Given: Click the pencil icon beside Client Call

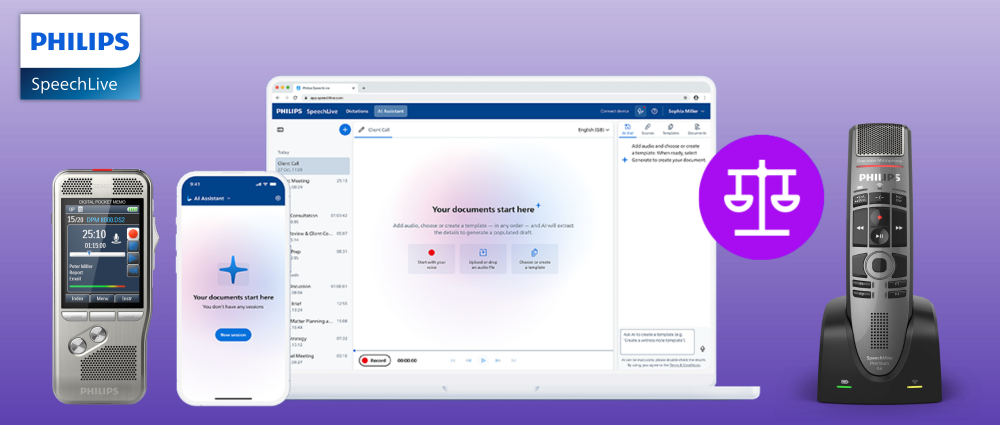Looking at the screenshot, I should (x=361, y=130).
